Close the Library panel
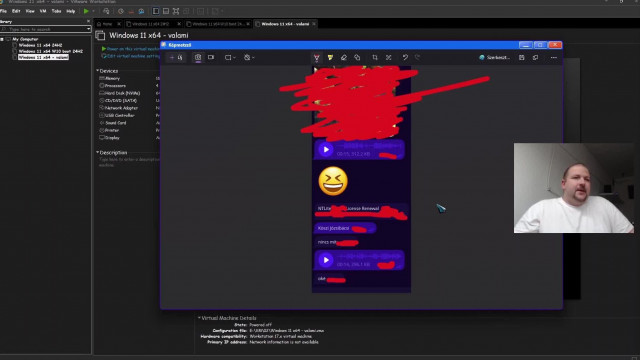640x360 pixels. click(88, 21)
